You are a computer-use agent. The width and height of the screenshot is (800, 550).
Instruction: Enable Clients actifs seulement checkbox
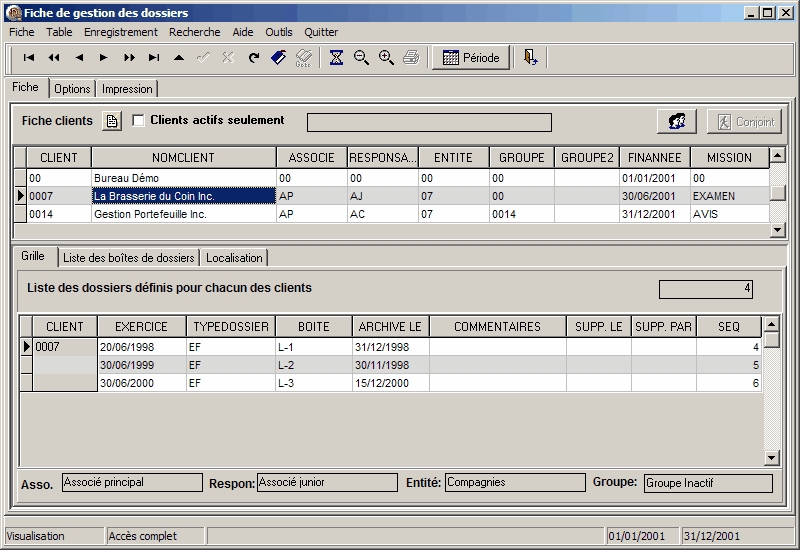139,121
